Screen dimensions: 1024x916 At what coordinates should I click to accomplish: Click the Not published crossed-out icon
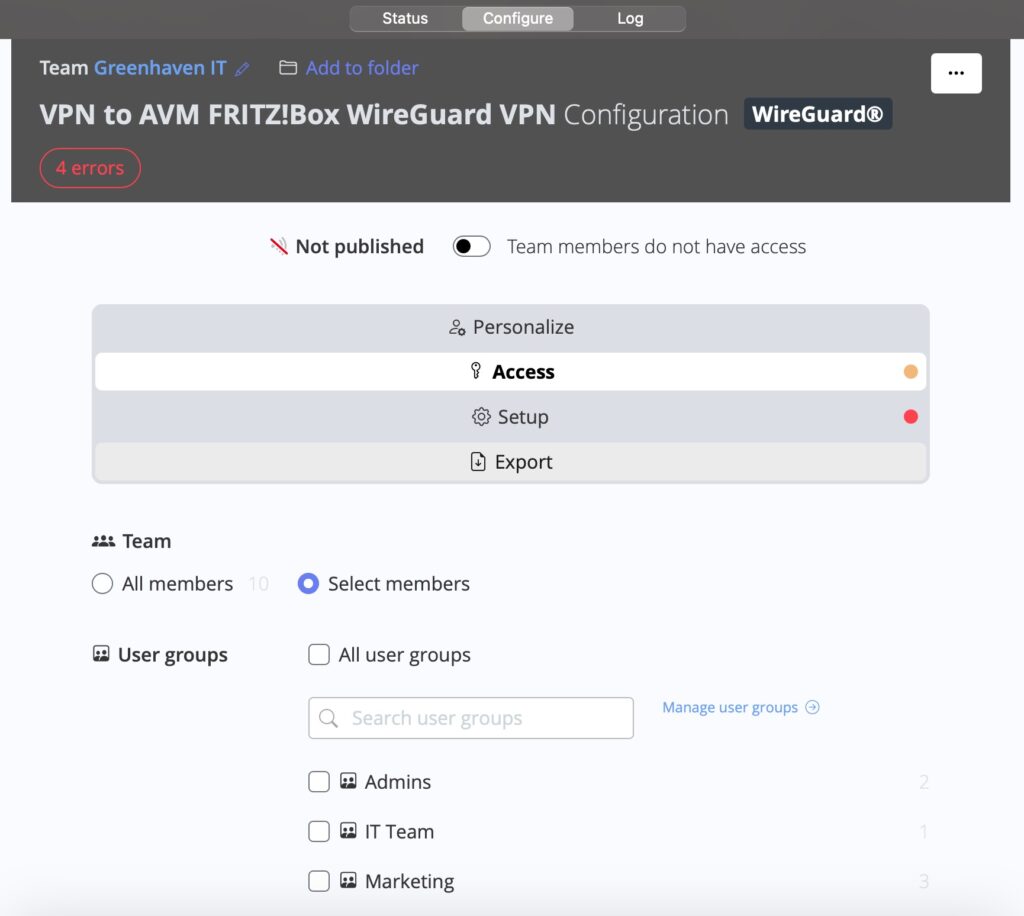pyautogui.click(x=279, y=246)
